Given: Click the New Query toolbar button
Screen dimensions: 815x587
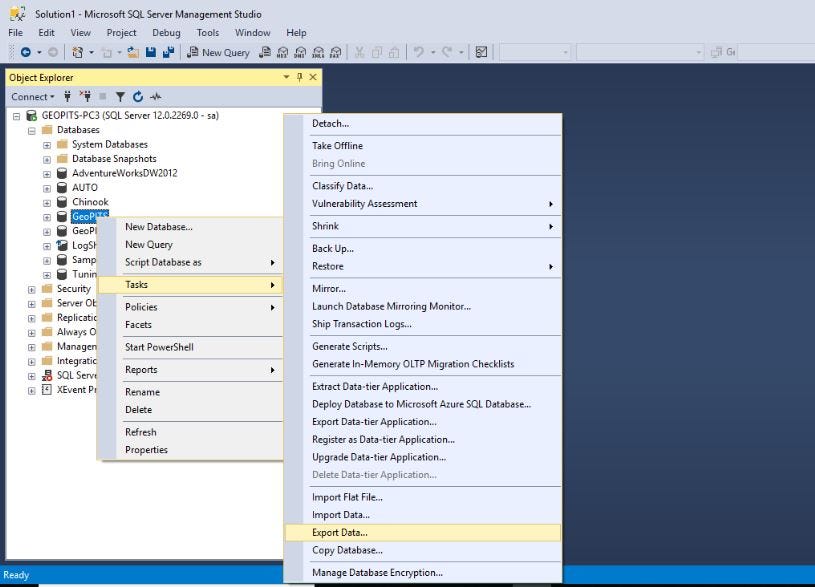Looking at the screenshot, I should click(218, 52).
